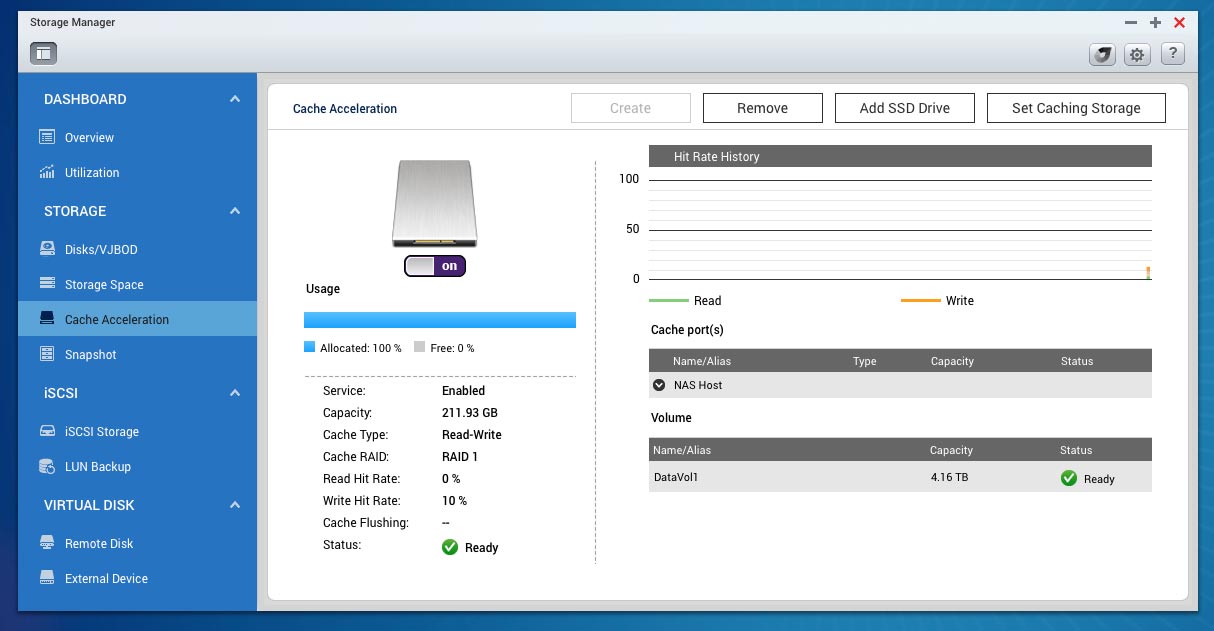Screen dimensions: 1214x631
Task: Click the Remove button
Action: [763, 108]
